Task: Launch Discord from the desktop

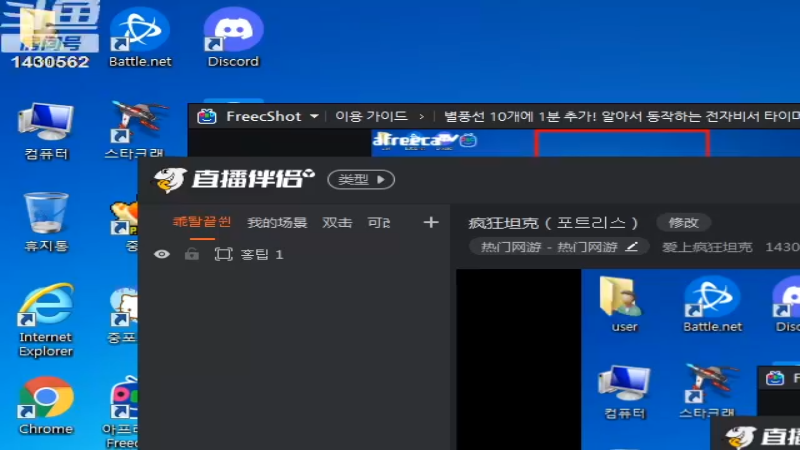Action: tap(233, 37)
